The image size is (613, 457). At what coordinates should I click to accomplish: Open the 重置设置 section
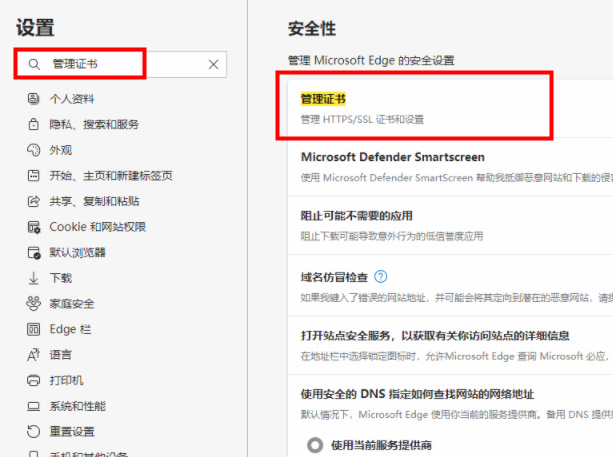[x=72, y=432]
